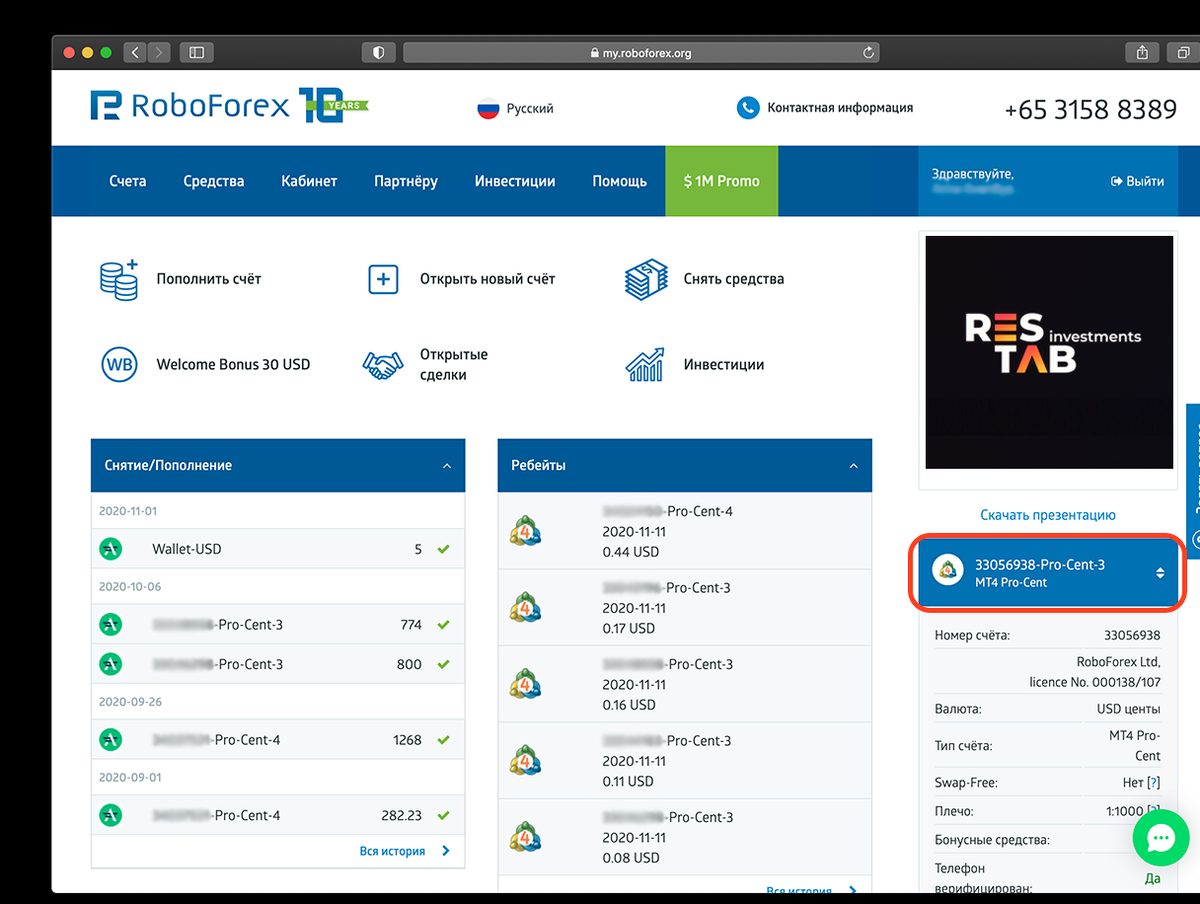Click the Safari forward navigation arrow
This screenshot has height=904, width=1200.
[x=160, y=52]
